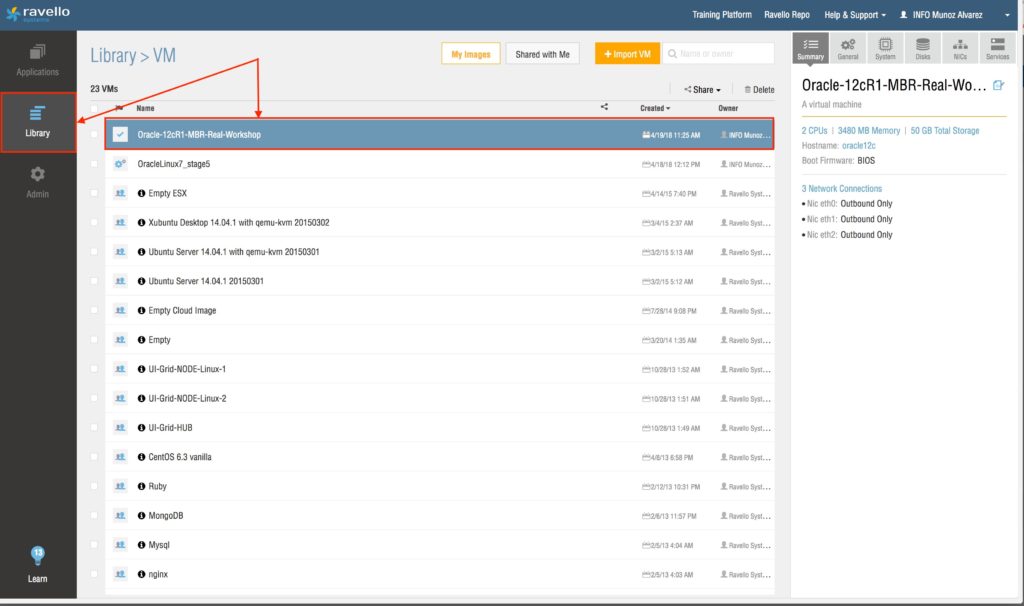Screen dimensions: 1024x606
Task: Open the Admin gear icon
Action: click(x=38, y=181)
